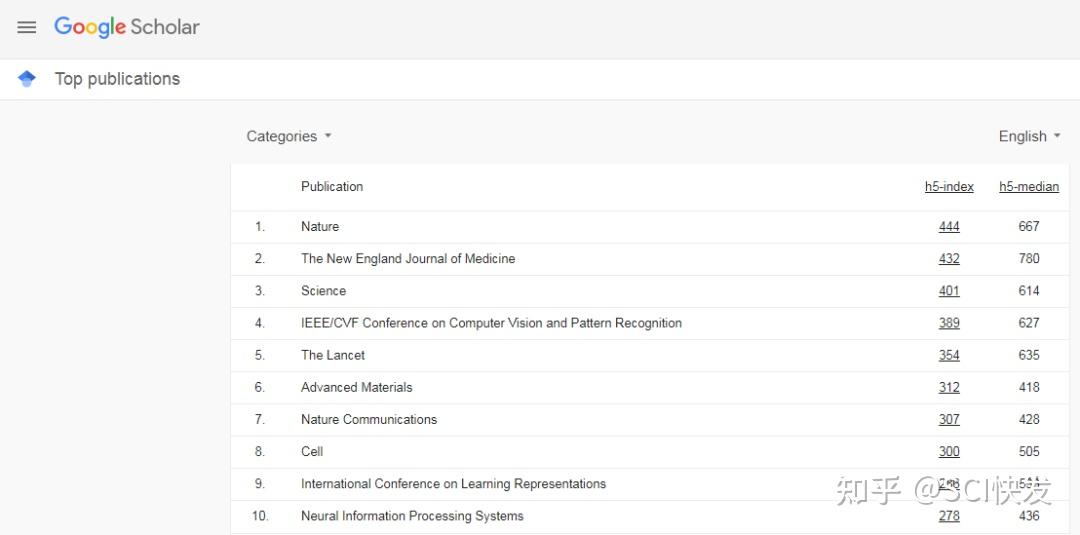Screen dimensions: 1080x535
Task: Open the h5-index 432 link
Action: (949, 259)
